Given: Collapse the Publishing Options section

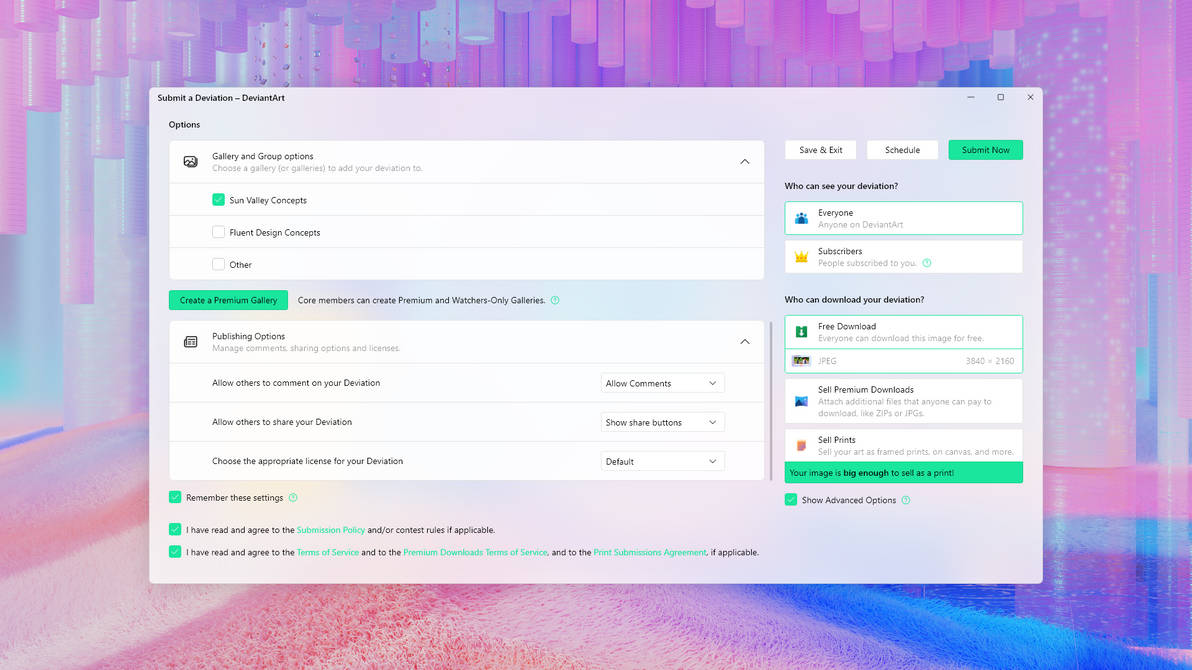Looking at the screenshot, I should (x=745, y=342).
